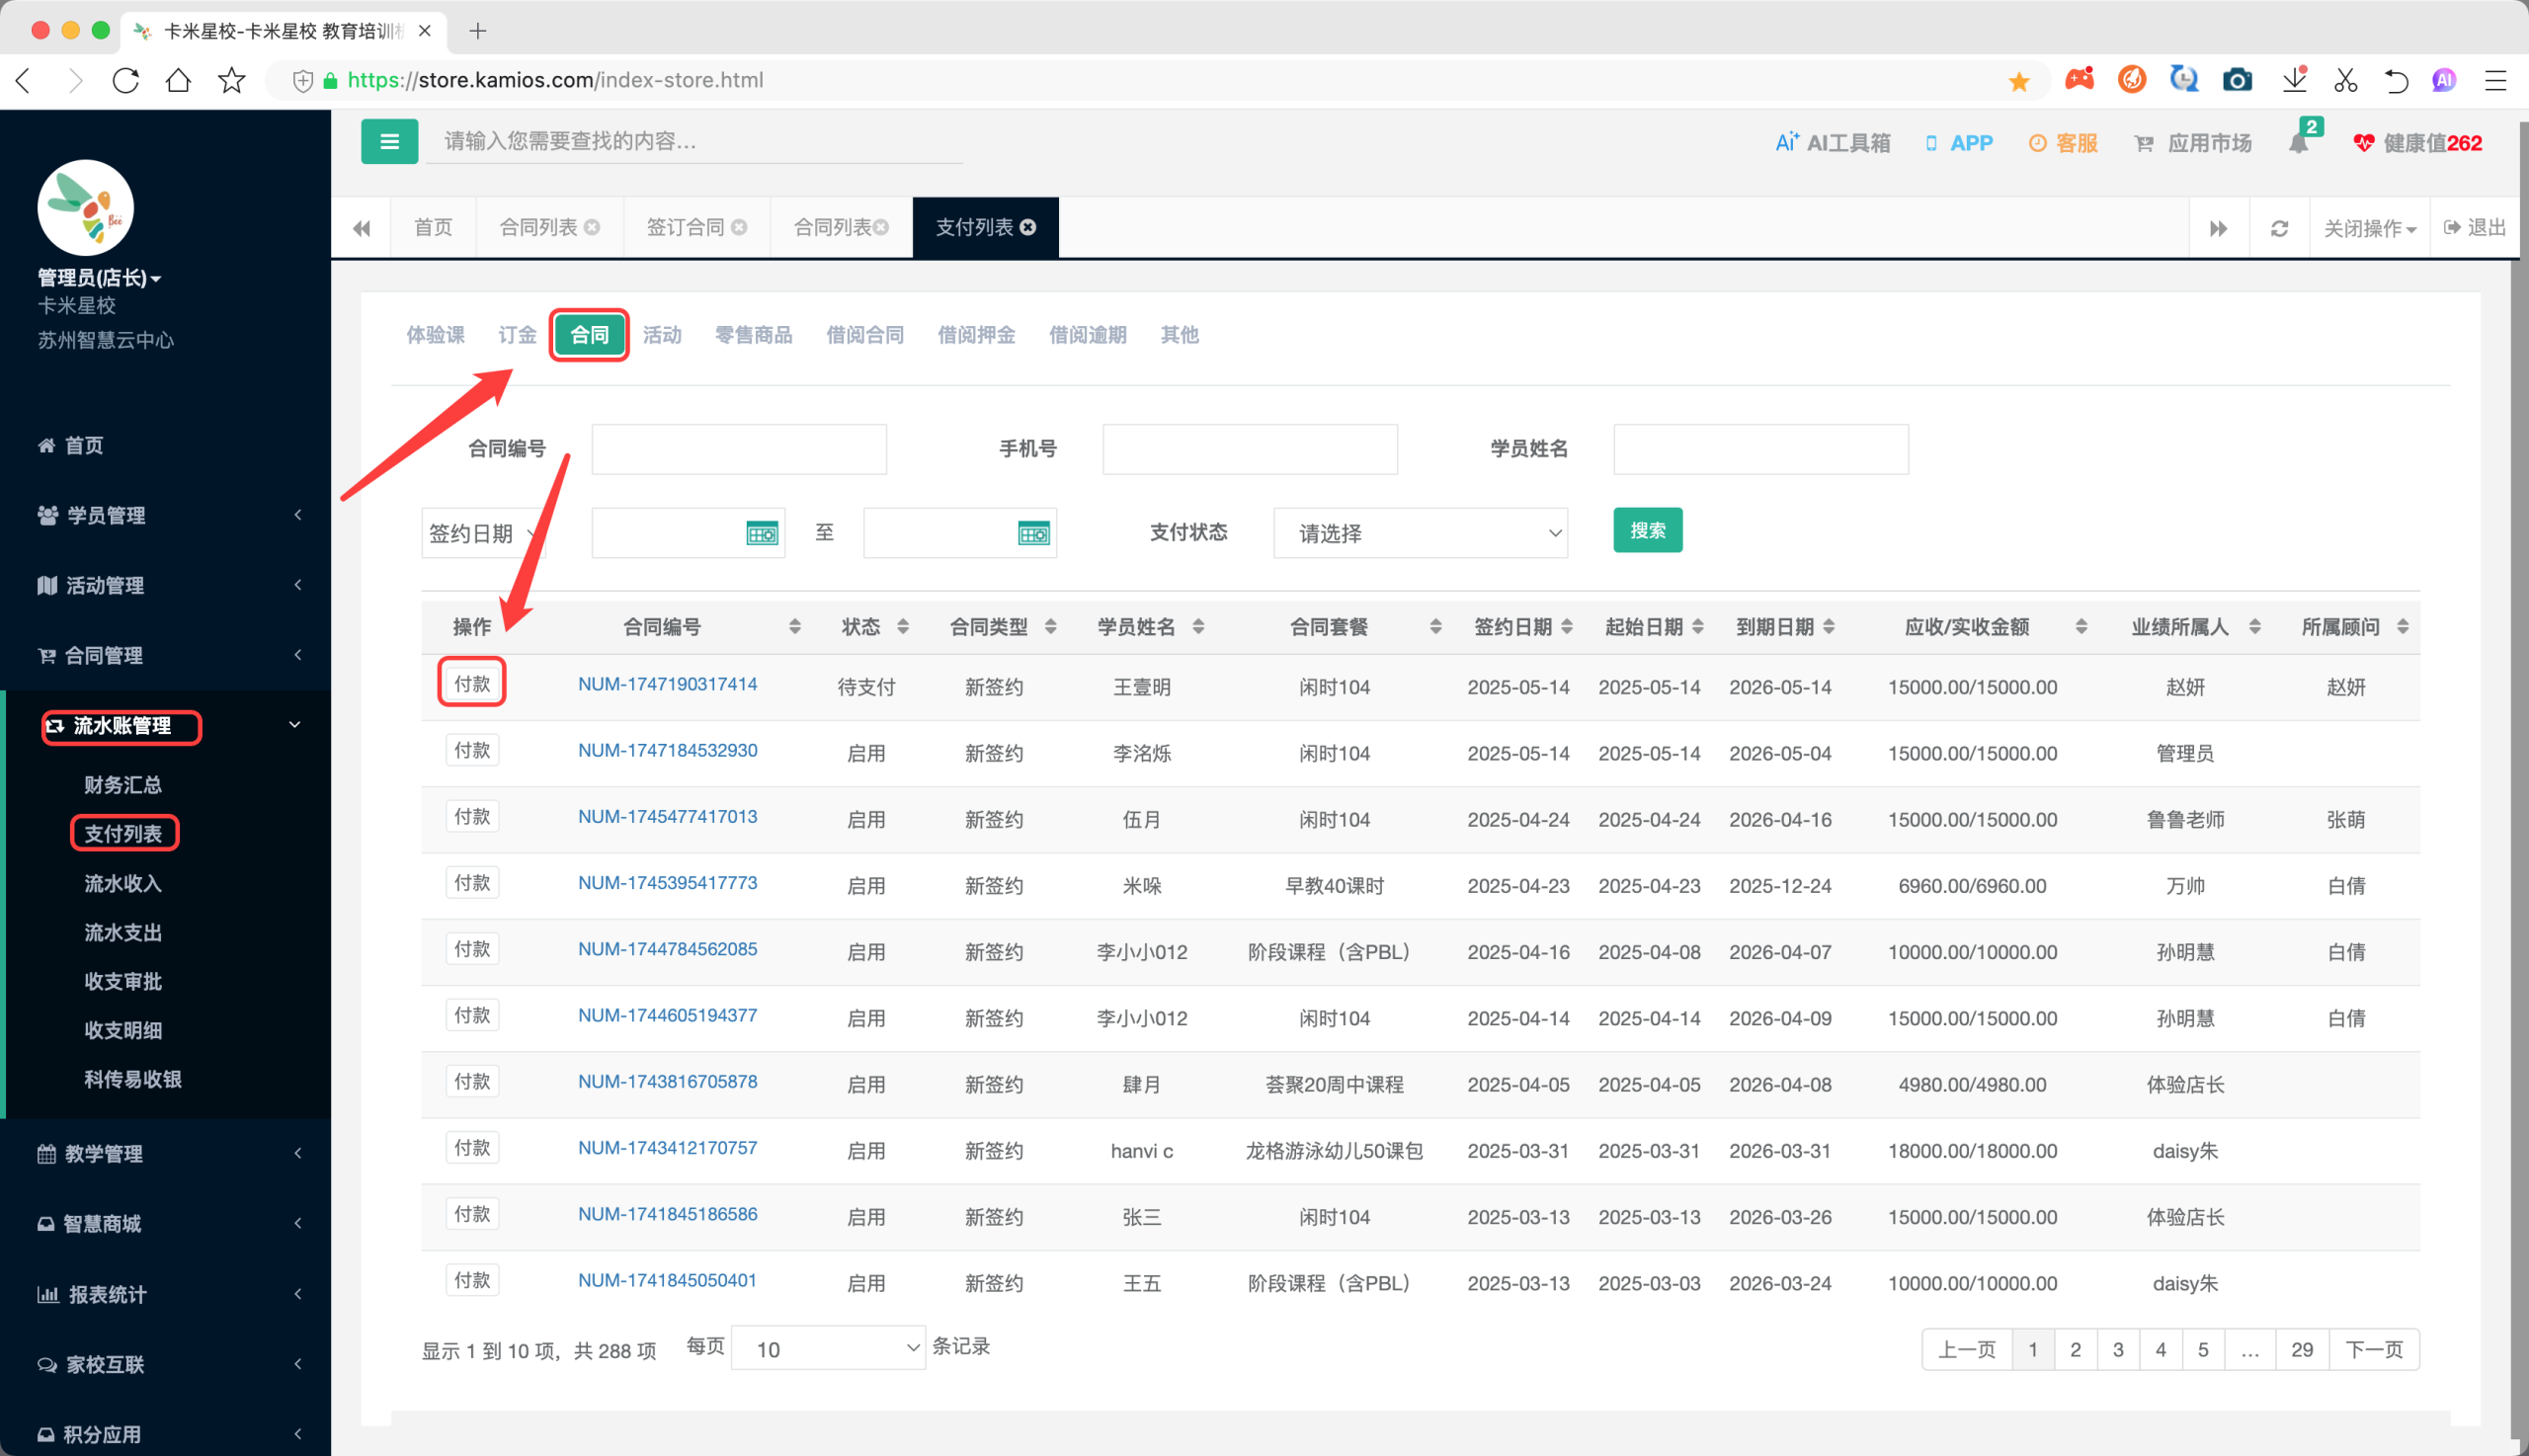The image size is (2529, 1456).
Task: Open the 管理员(店长) user dropdown
Action: click(x=99, y=277)
